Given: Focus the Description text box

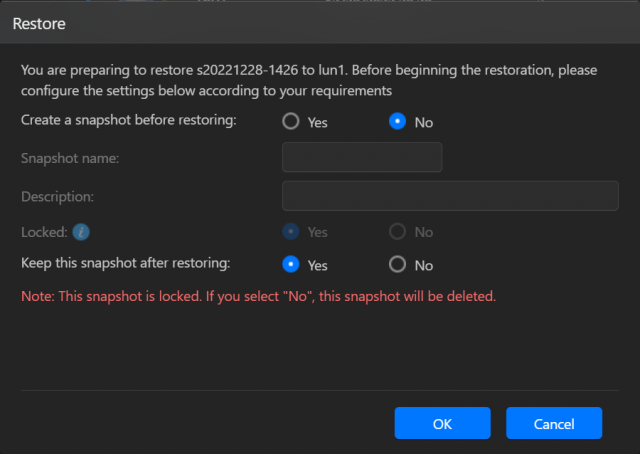Looking at the screenshot, I should click(x=450, y=195).
